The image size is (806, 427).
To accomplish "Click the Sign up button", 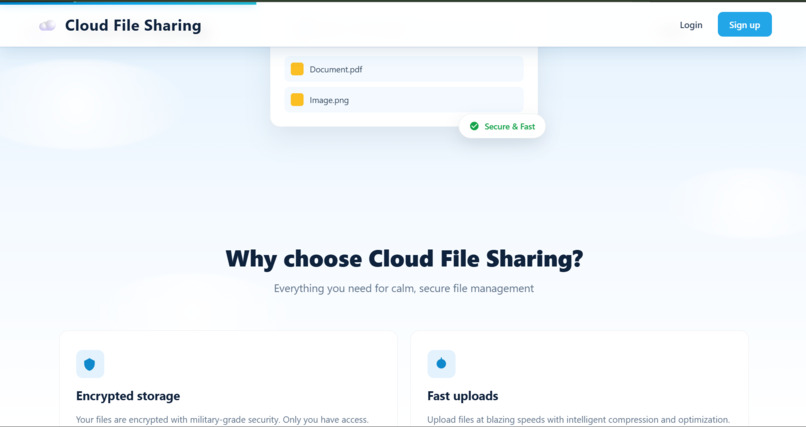I will (744, 25).
